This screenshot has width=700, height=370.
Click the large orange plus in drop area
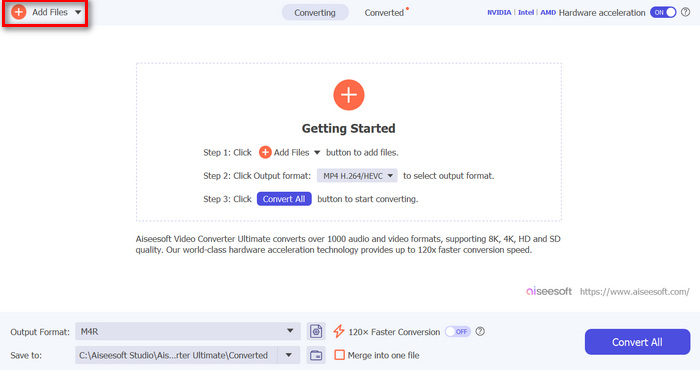point(349,95)
